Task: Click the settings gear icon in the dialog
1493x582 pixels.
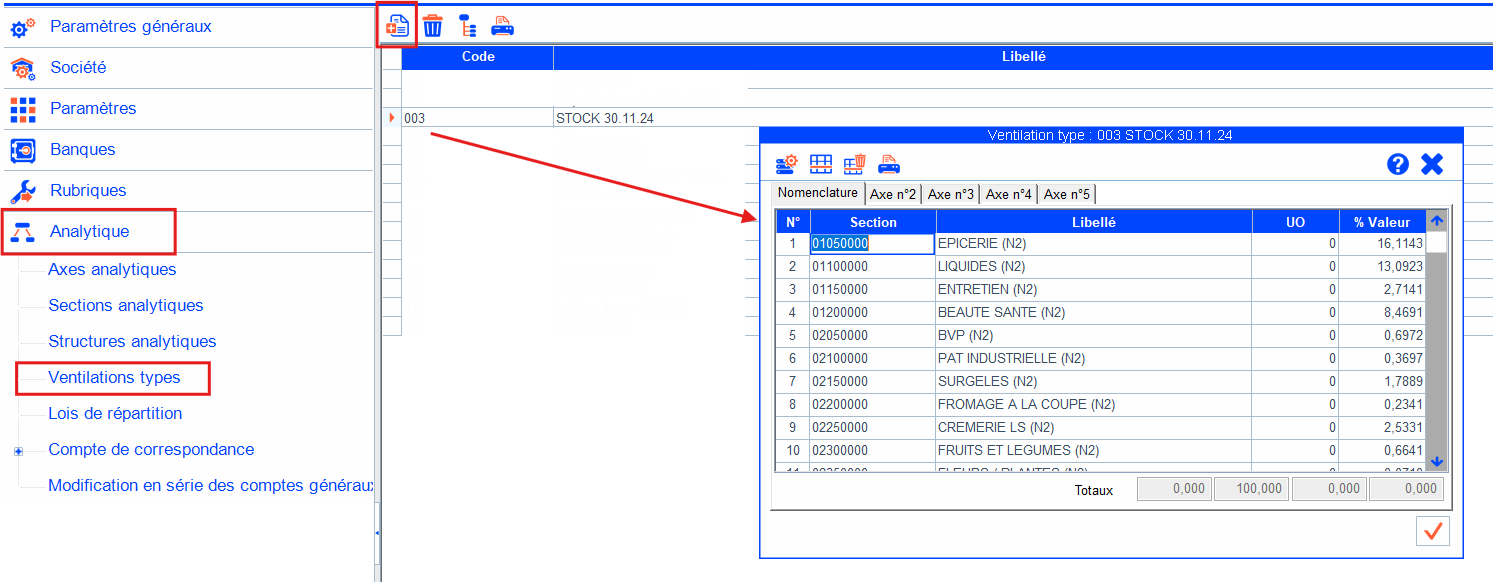Action: tap(786, 164)
